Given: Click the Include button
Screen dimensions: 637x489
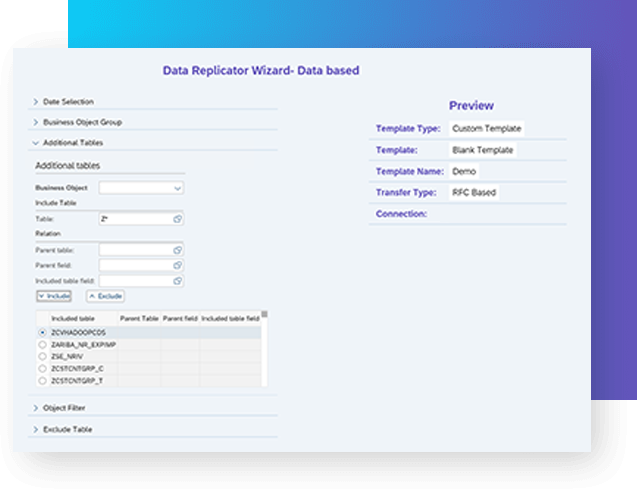Looking at the screenshot, I should [54, 296].
